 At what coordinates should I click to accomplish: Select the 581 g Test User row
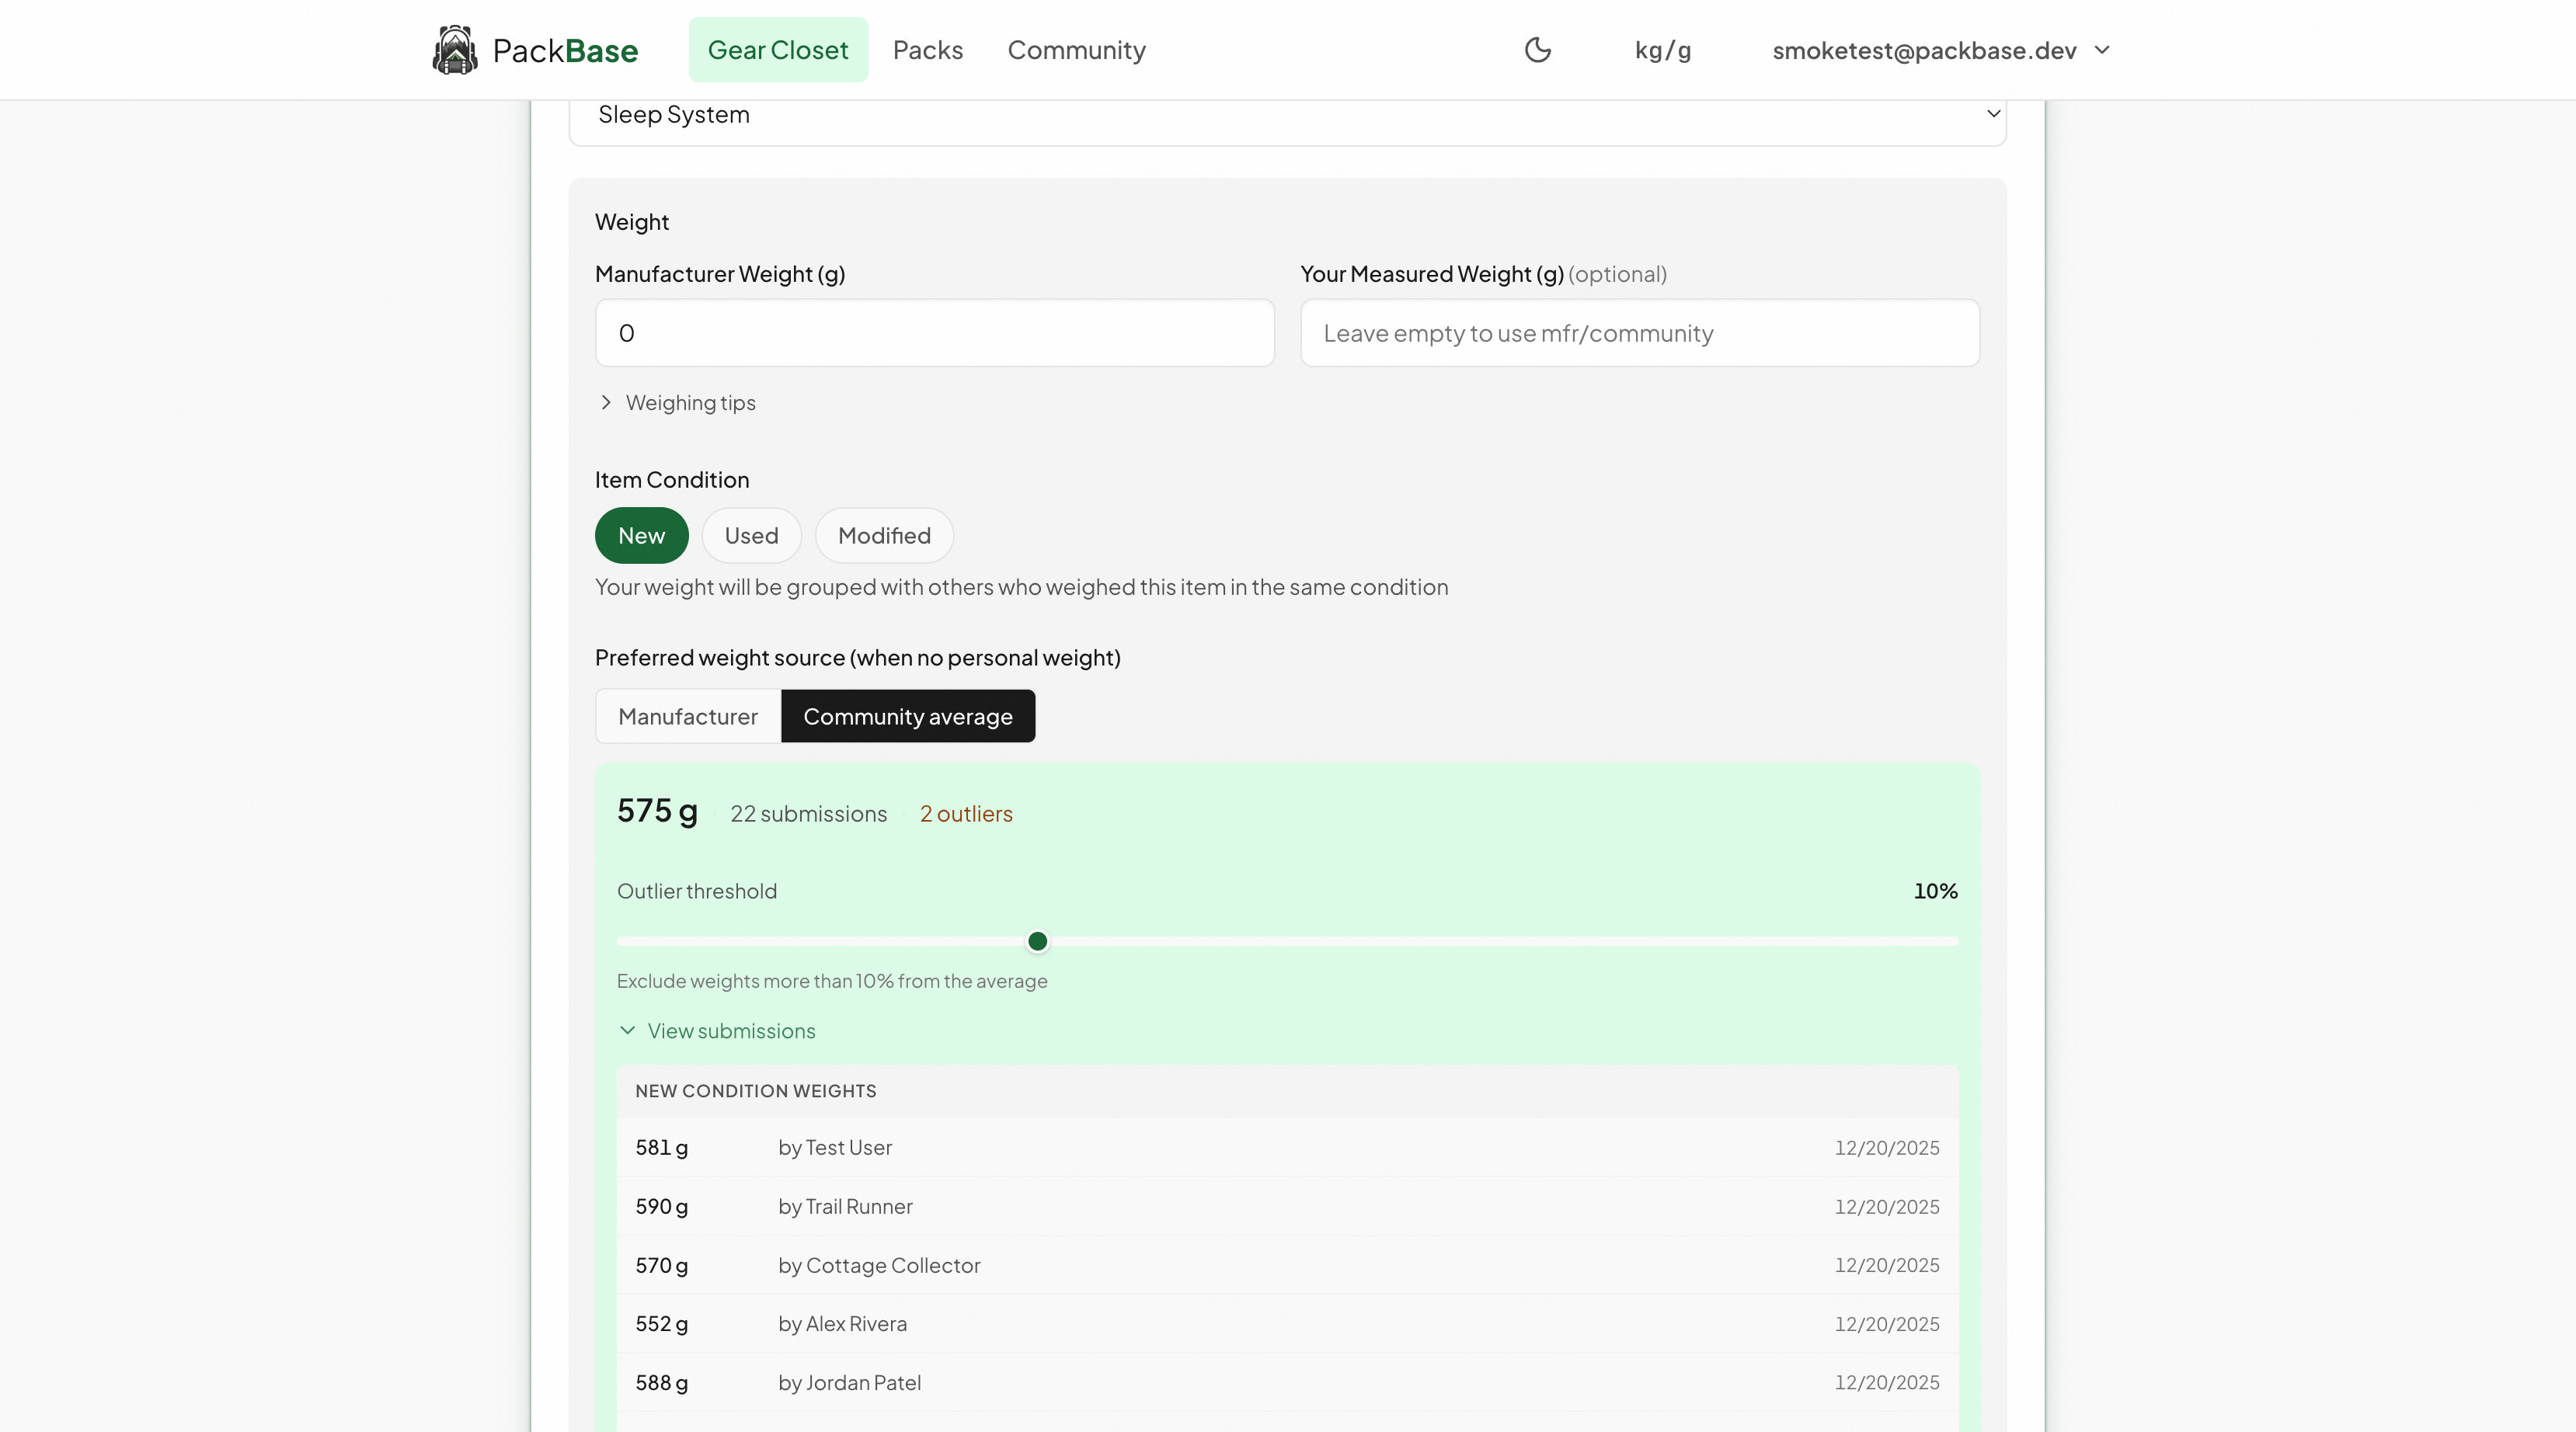point(1287,1148)
